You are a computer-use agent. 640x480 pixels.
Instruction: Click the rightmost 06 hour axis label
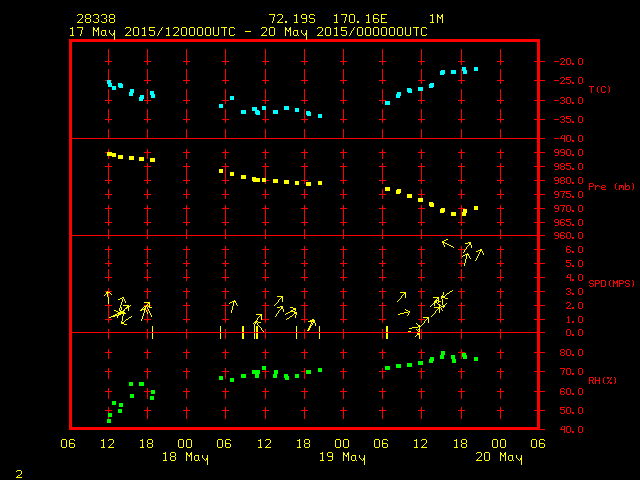pos(537,444)
